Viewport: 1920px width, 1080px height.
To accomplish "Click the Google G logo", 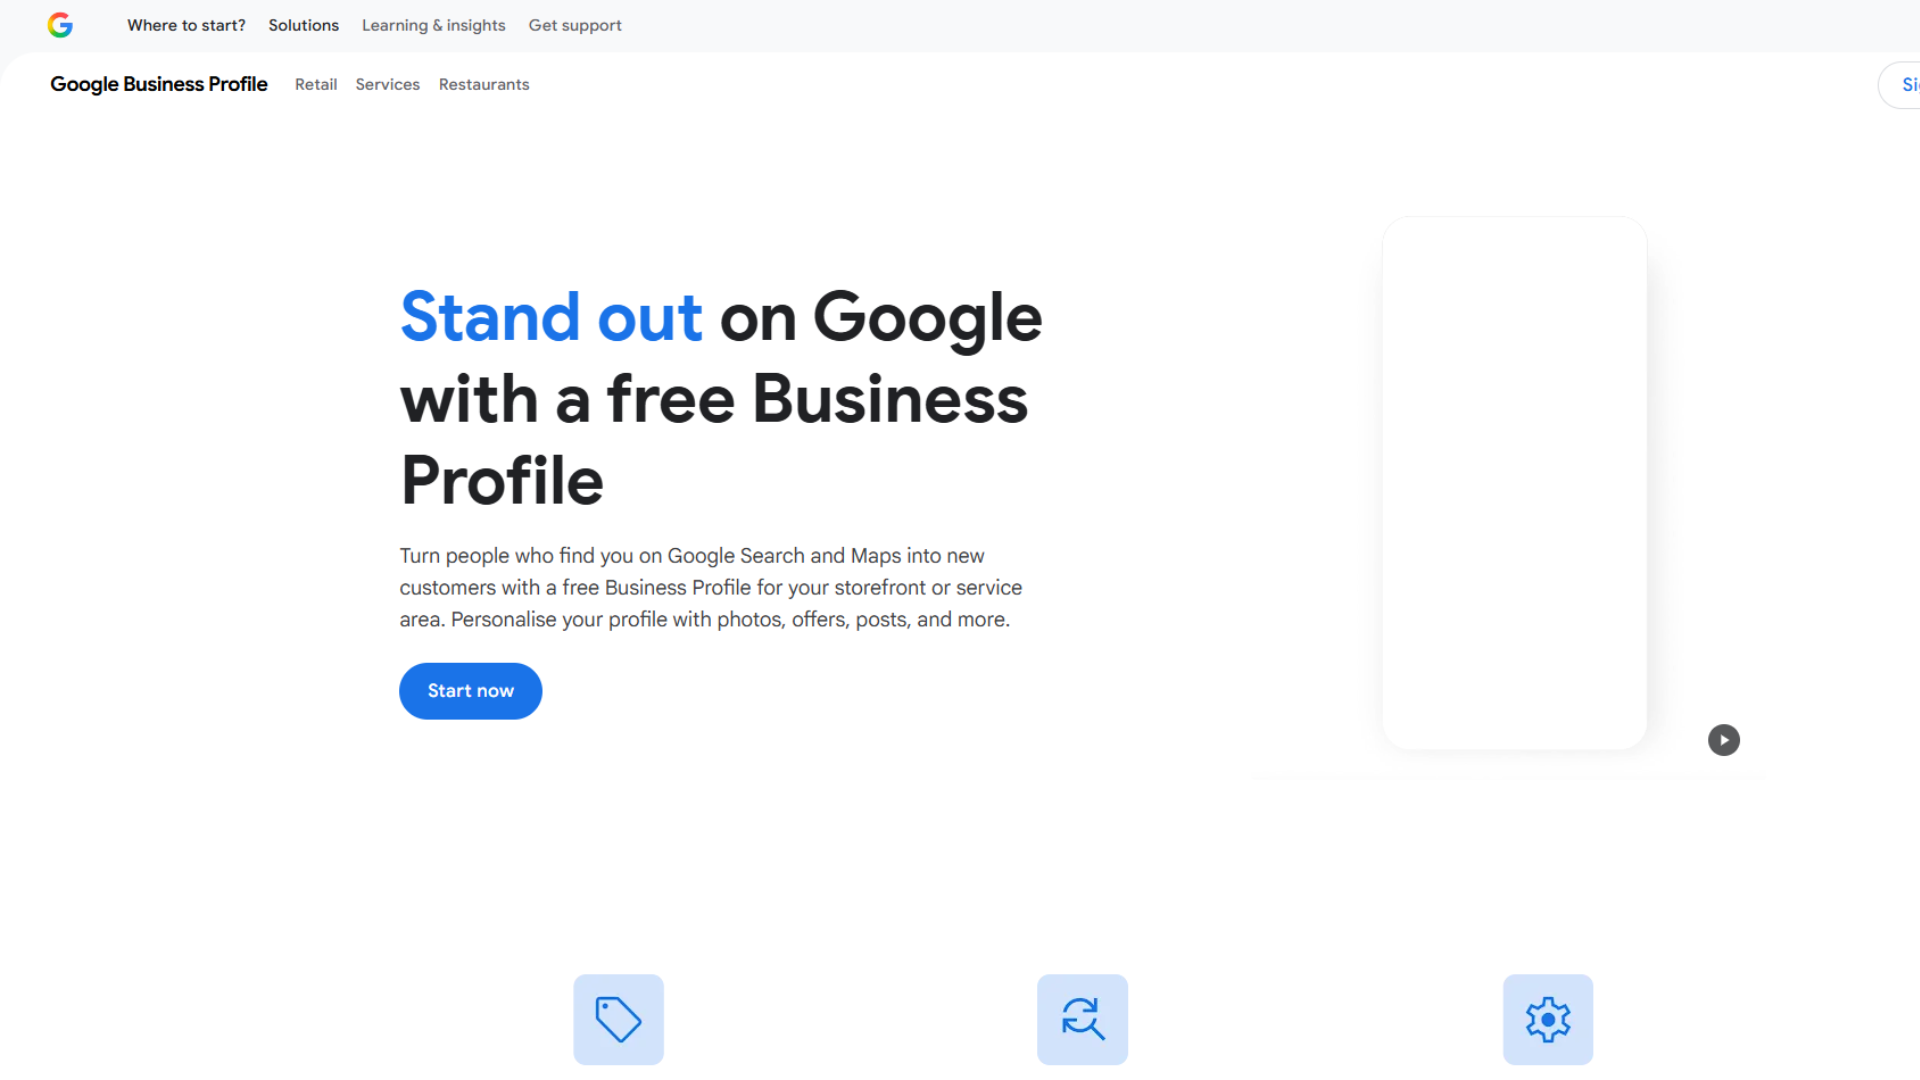I will (x=60, y=25).
